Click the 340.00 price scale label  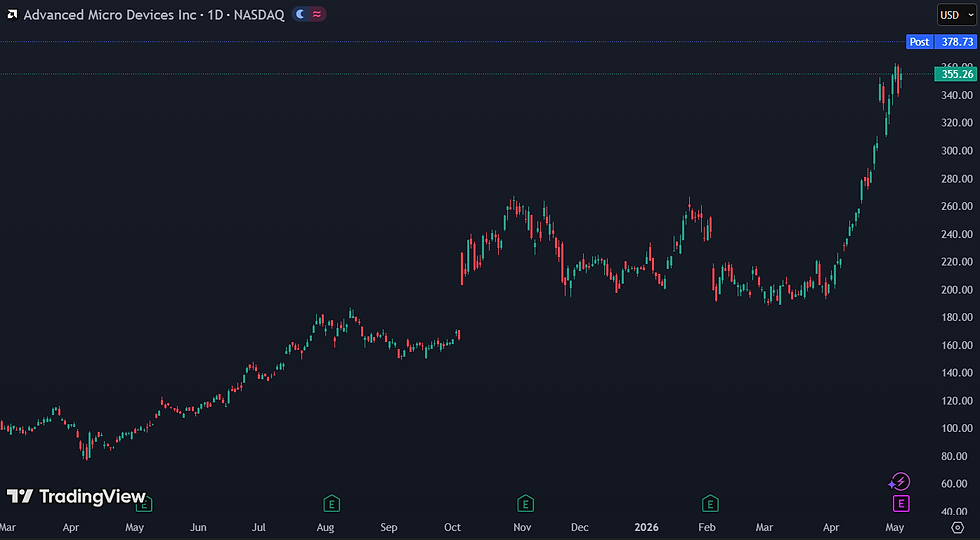pyautogui.click(x=957, y=95)
